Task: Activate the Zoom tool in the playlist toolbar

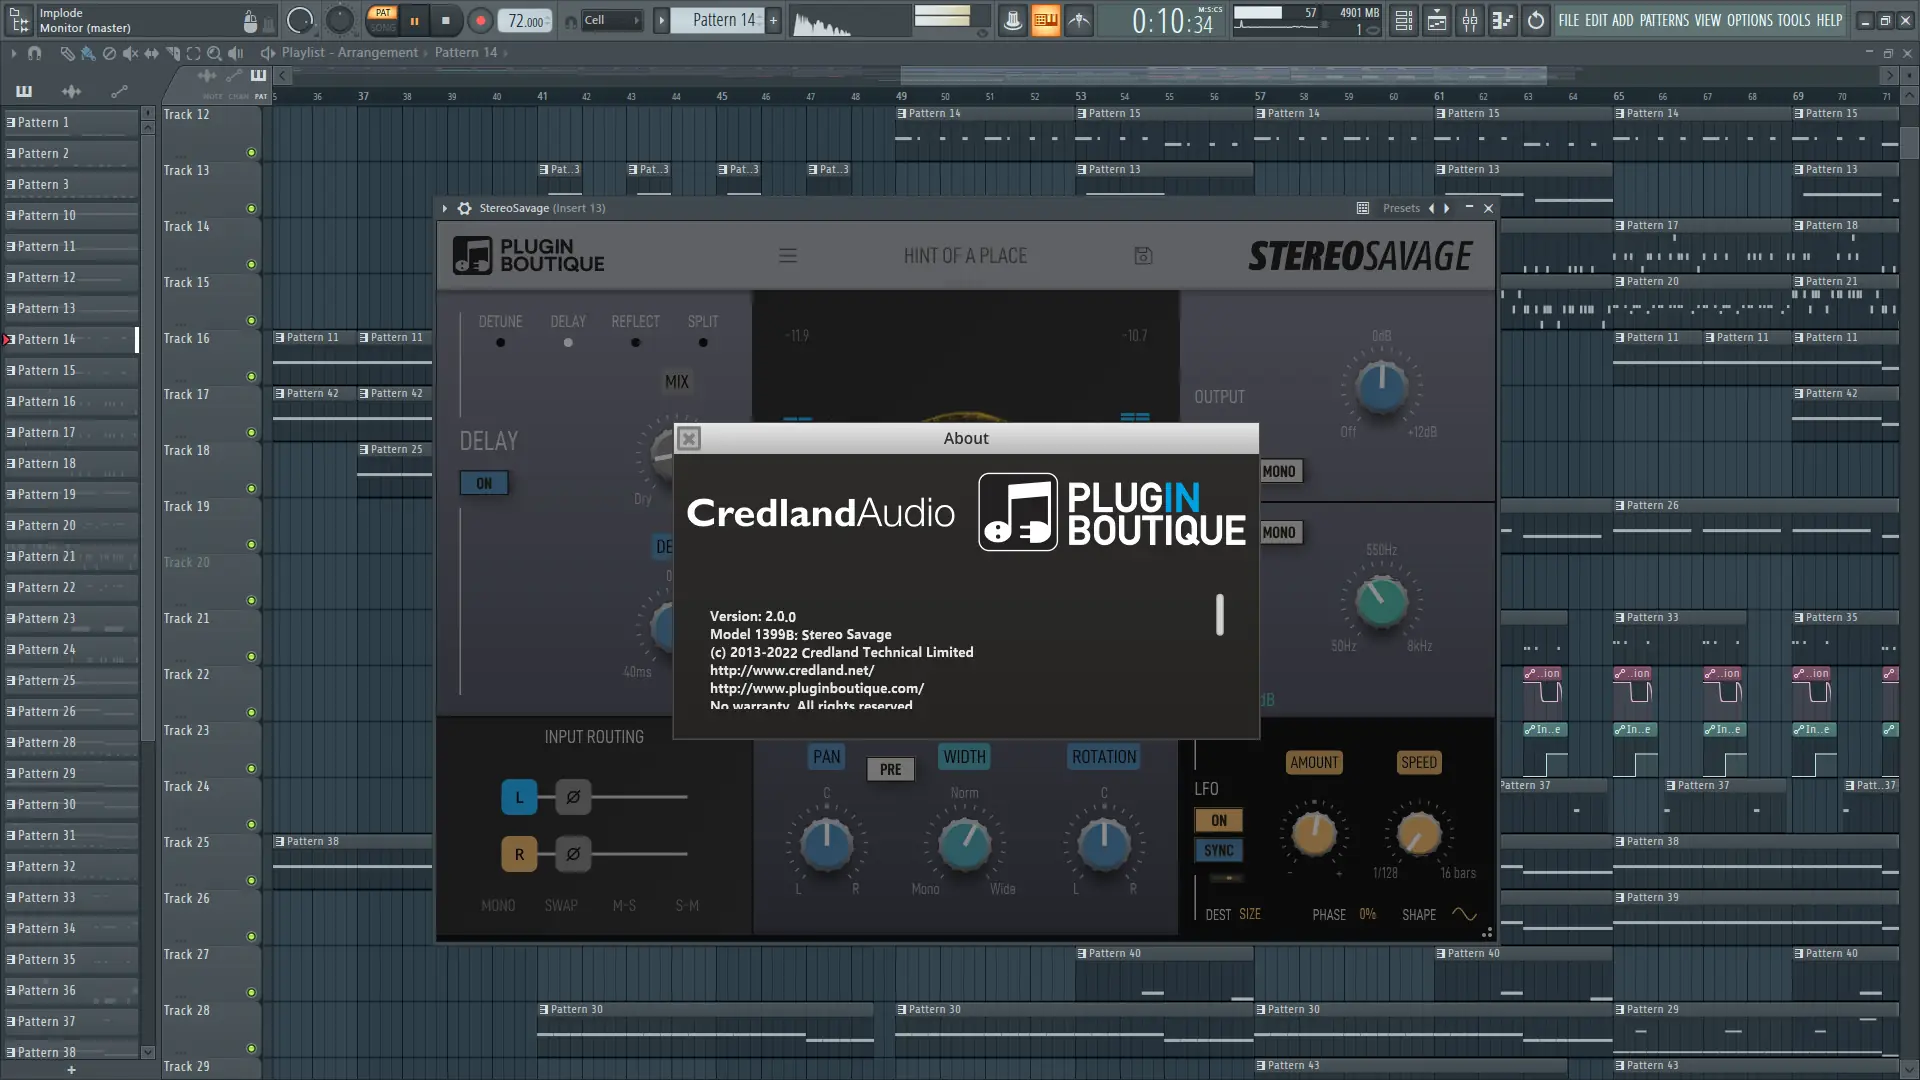Action: [214, 54]
